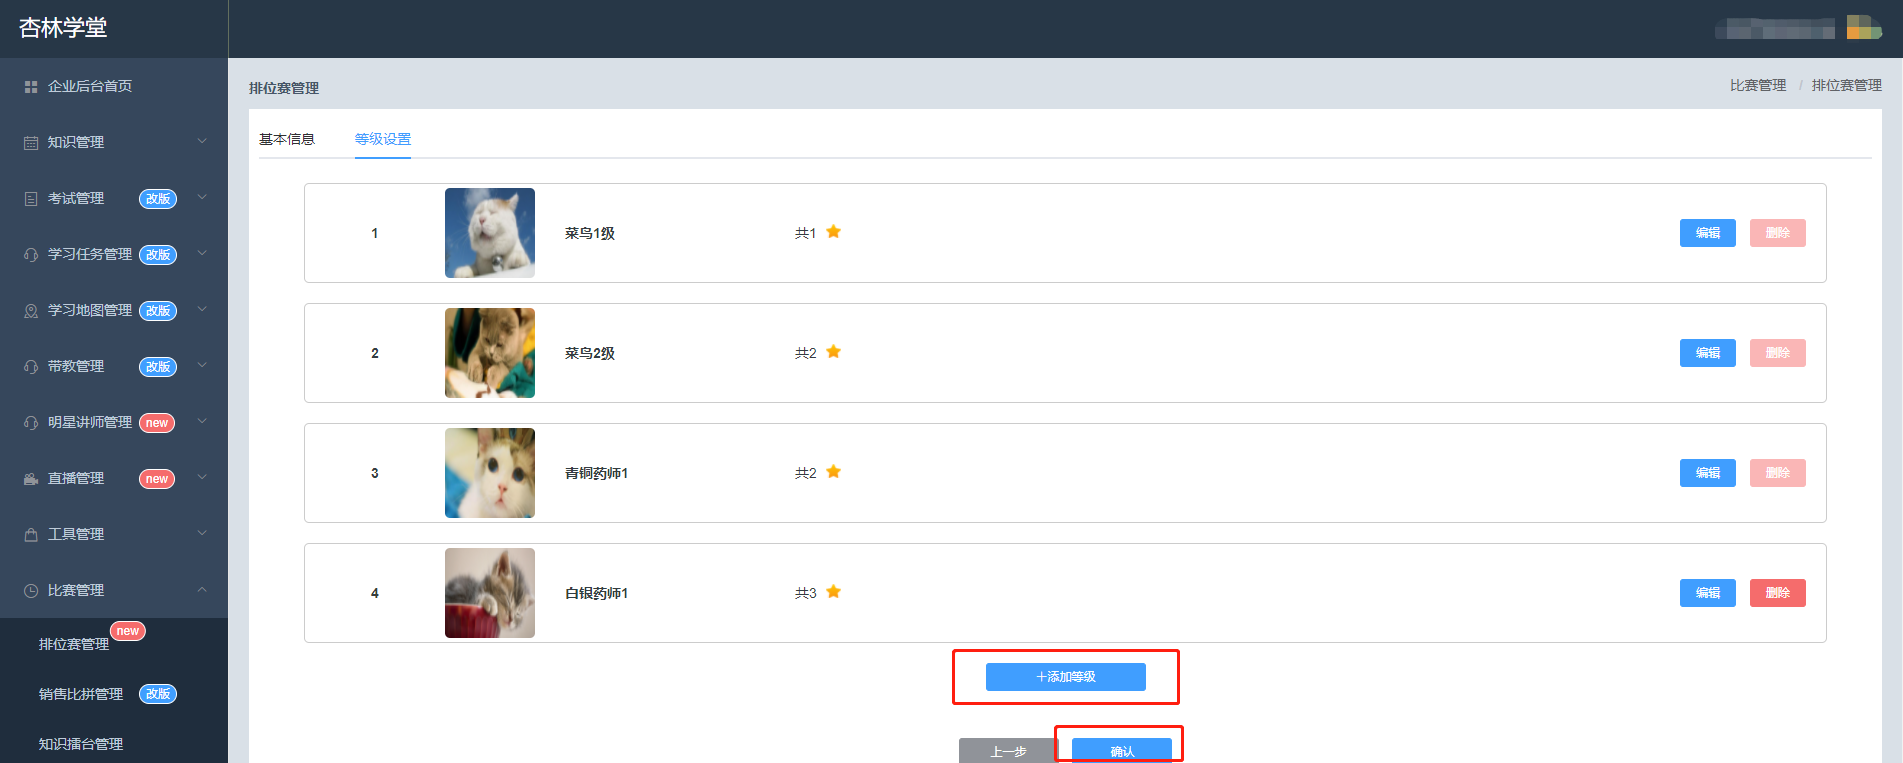Viewport: 1903px width, 763px height.
Task: Click the 学习地图管理 map icon
Action: click(x=31, y=311)
